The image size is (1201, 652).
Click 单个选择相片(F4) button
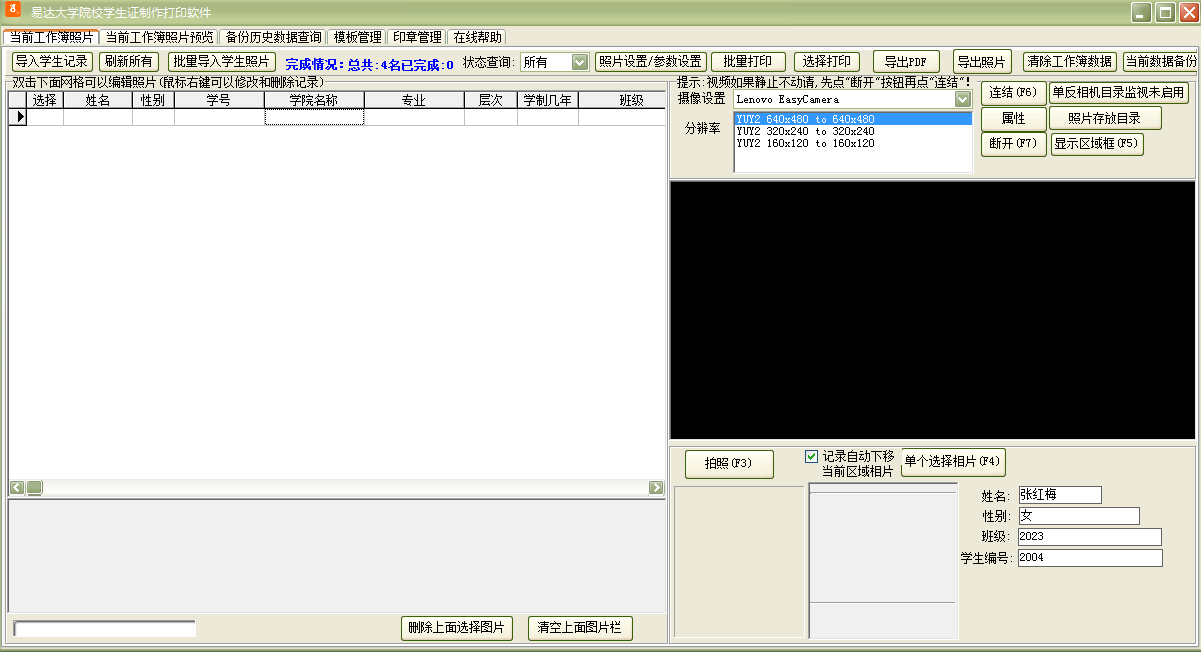(x=952, y=462)
